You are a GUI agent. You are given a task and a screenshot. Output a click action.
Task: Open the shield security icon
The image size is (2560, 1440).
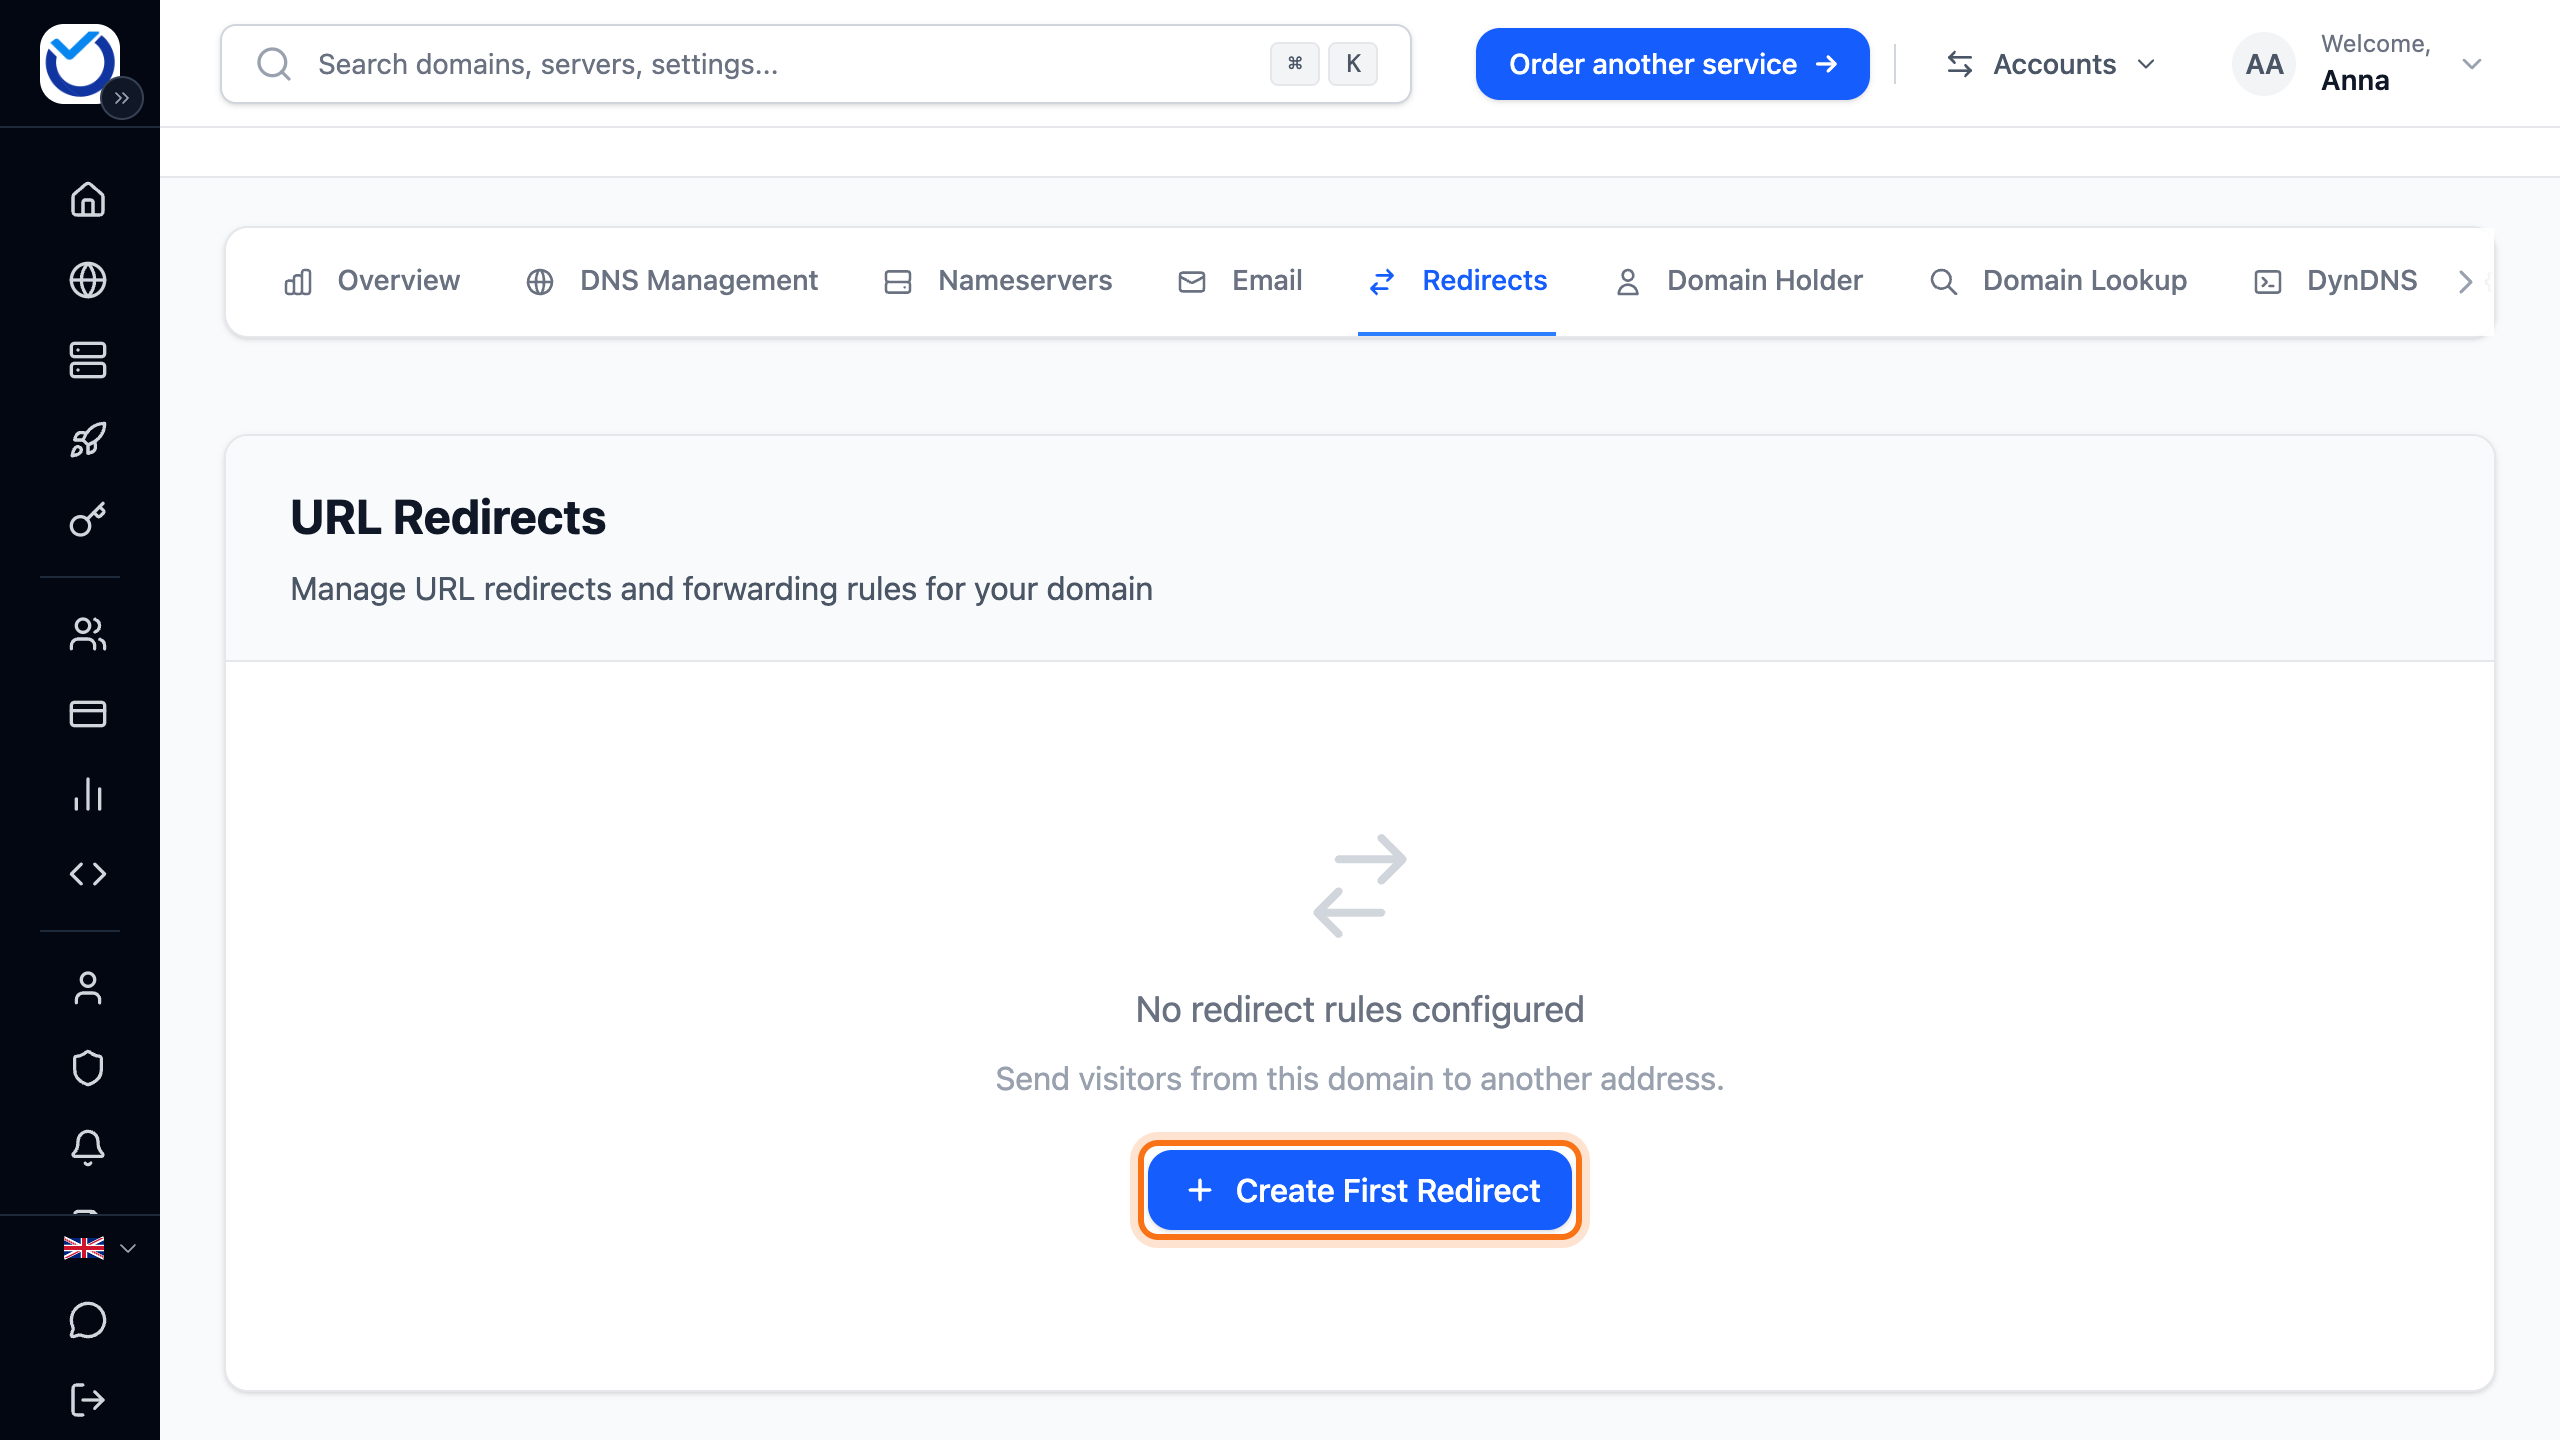click(88, 1068)
